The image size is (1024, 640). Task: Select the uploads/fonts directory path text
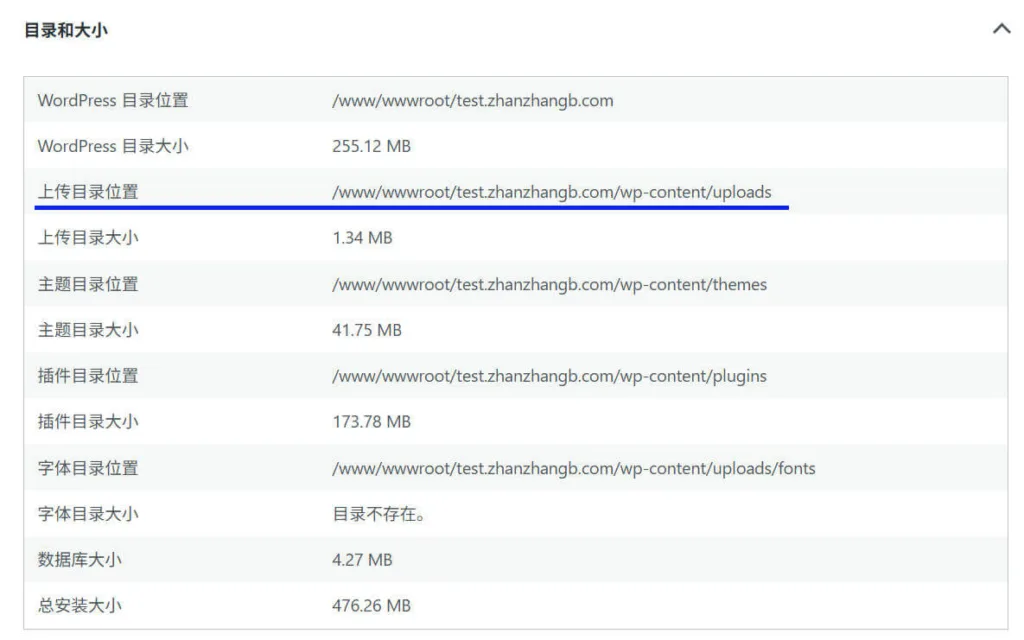coord(574,468)
